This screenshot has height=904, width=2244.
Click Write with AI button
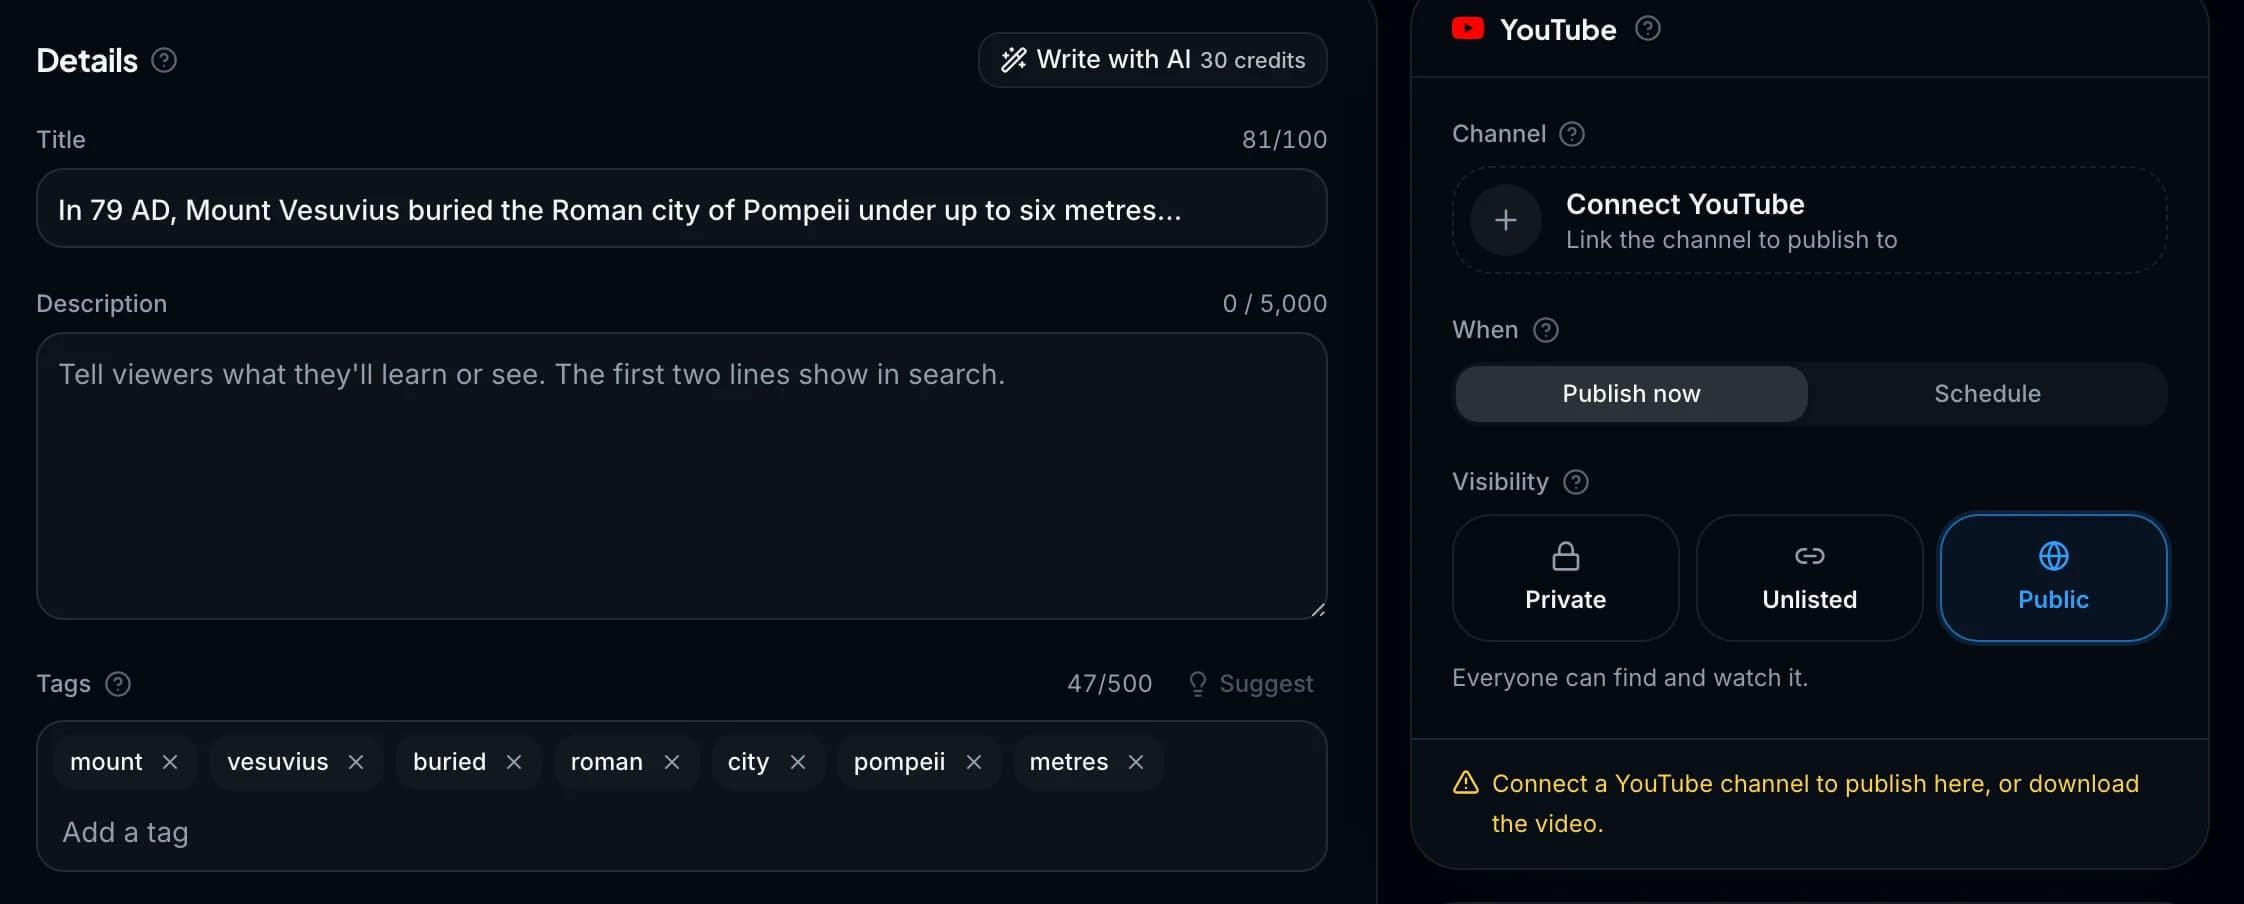[1152, 60]
